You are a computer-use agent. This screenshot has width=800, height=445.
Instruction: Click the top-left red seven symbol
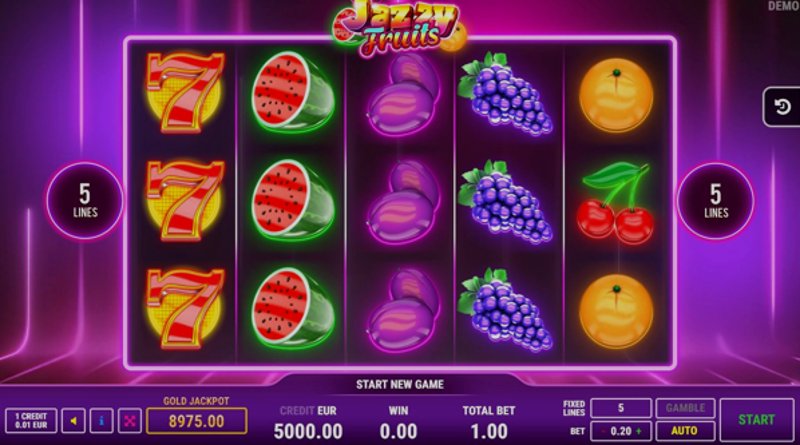[185, 92]
